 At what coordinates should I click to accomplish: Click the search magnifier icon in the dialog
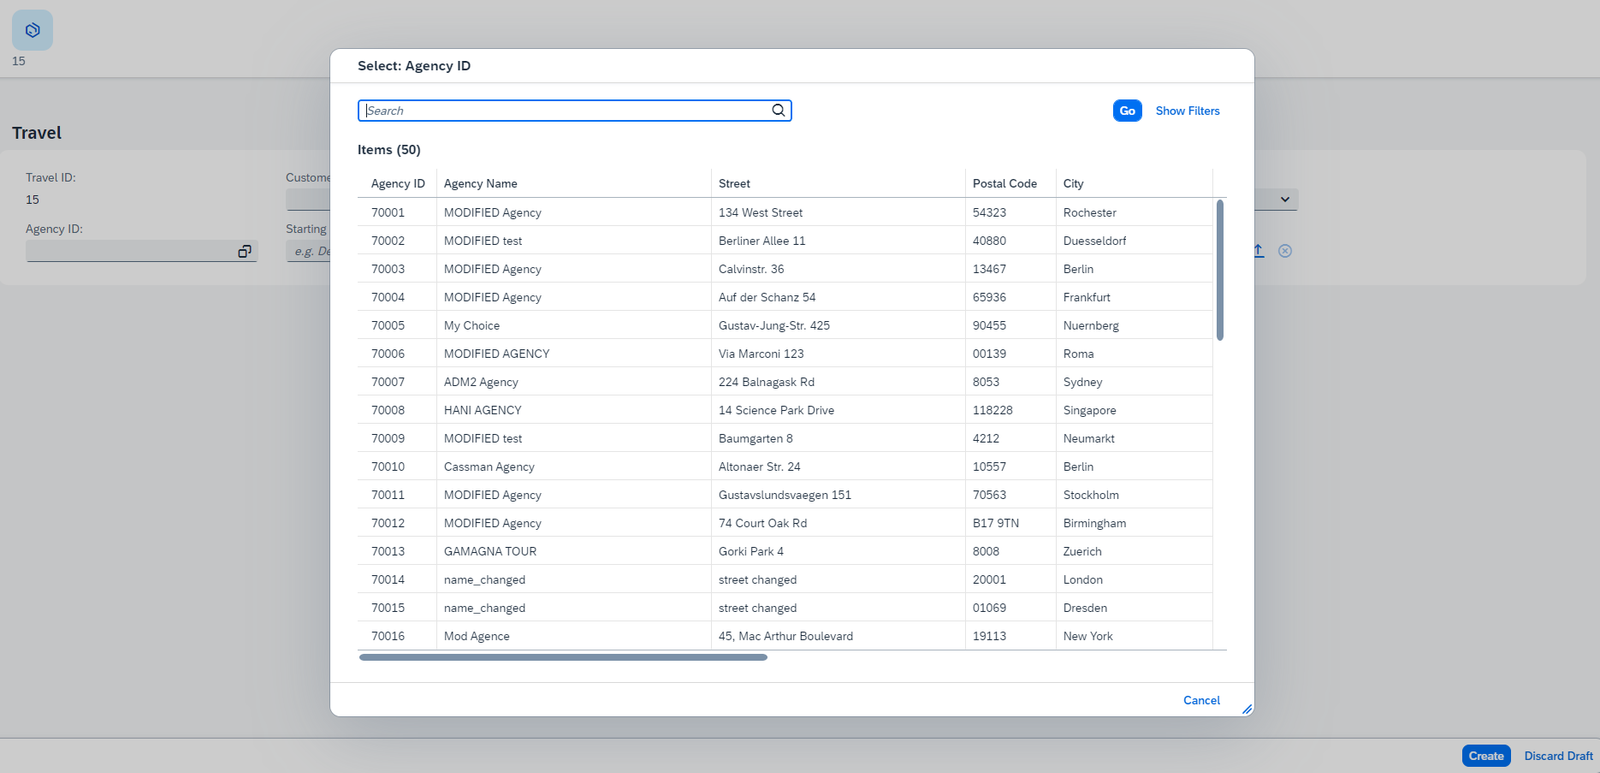coord(778,110)
